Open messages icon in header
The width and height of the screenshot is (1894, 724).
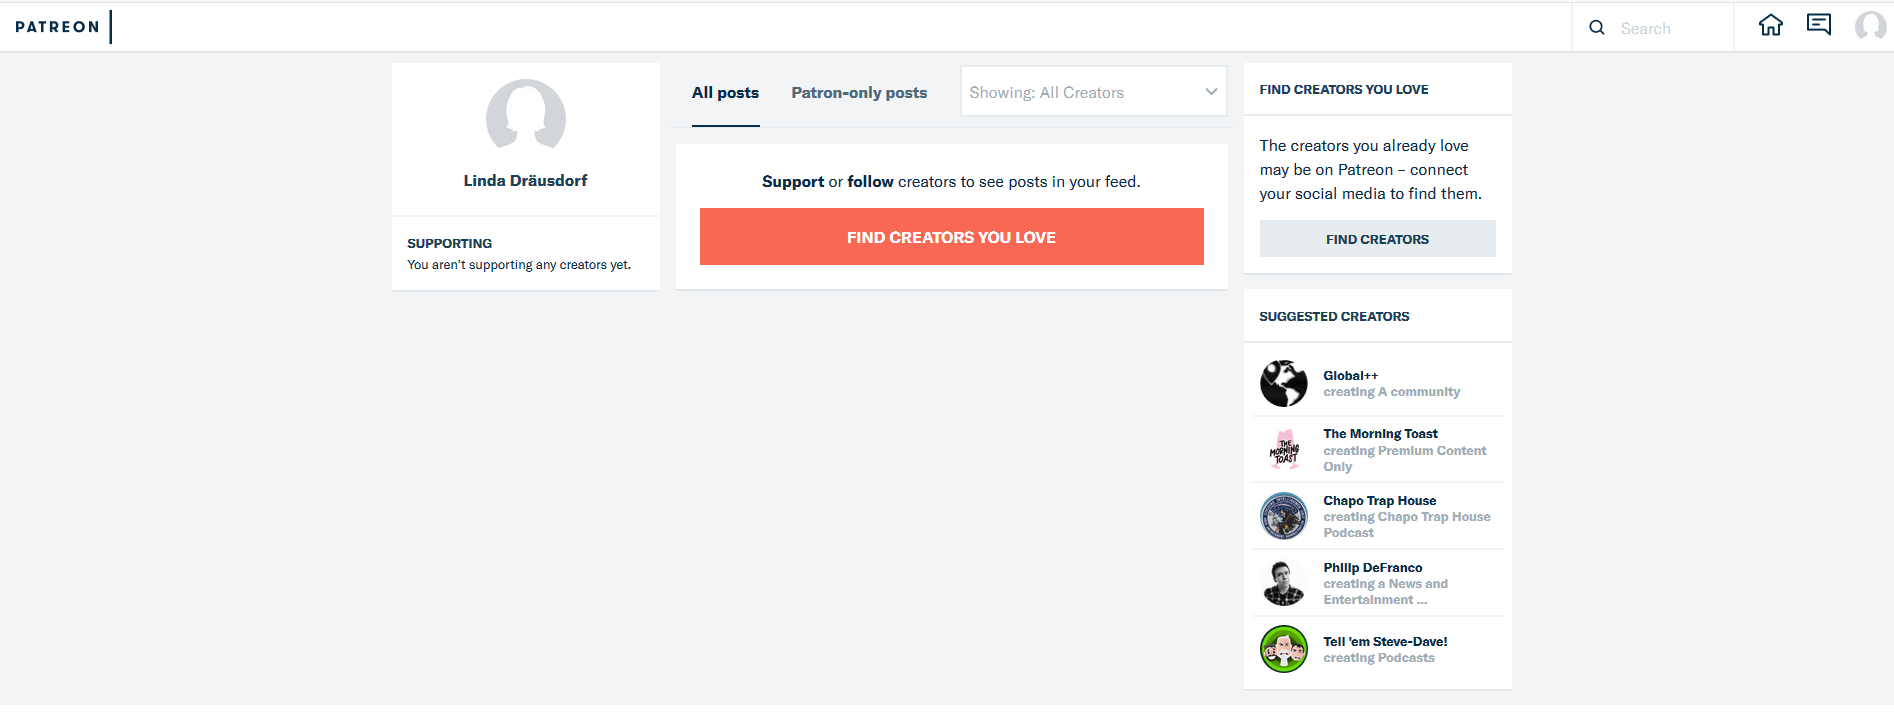1819,25
